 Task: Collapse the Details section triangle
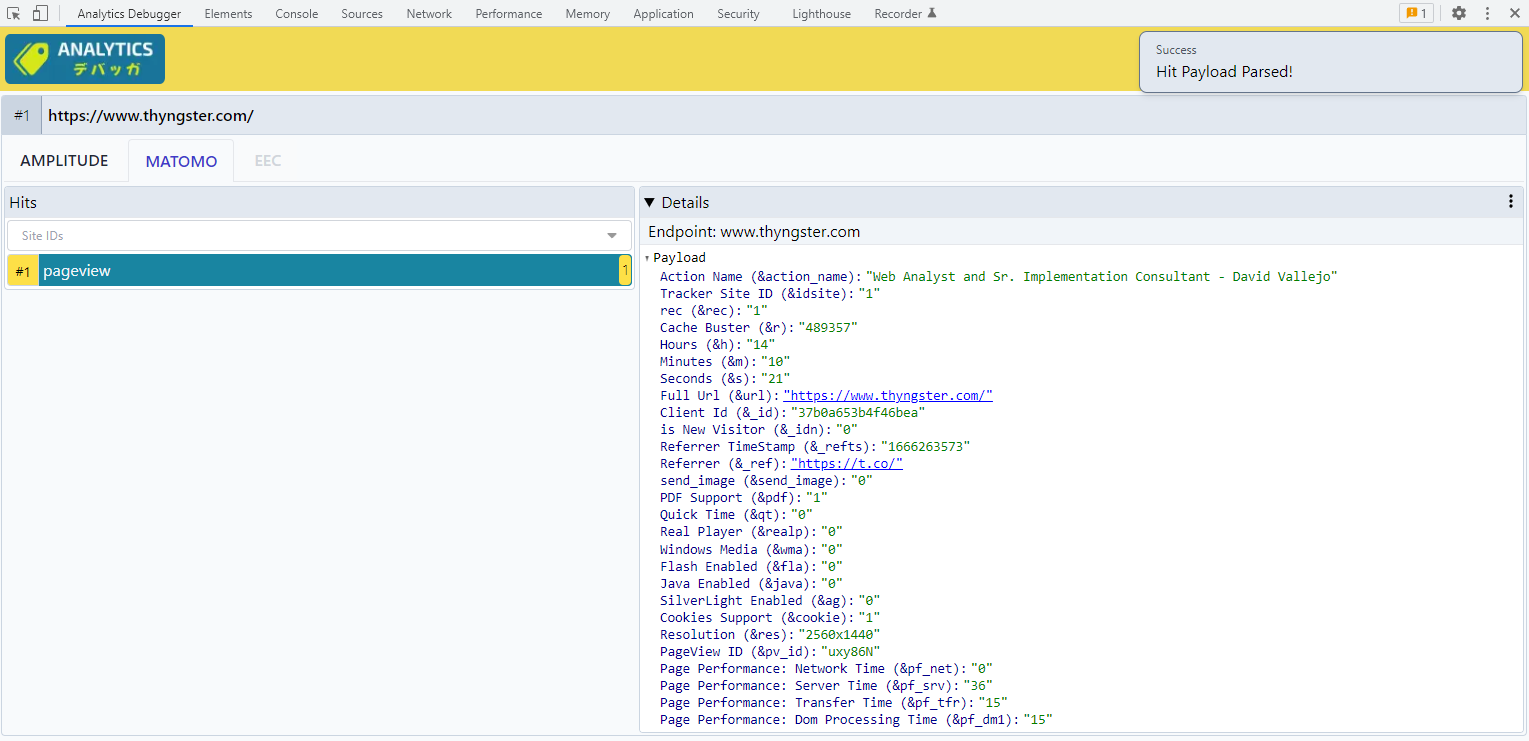(649, 202)
